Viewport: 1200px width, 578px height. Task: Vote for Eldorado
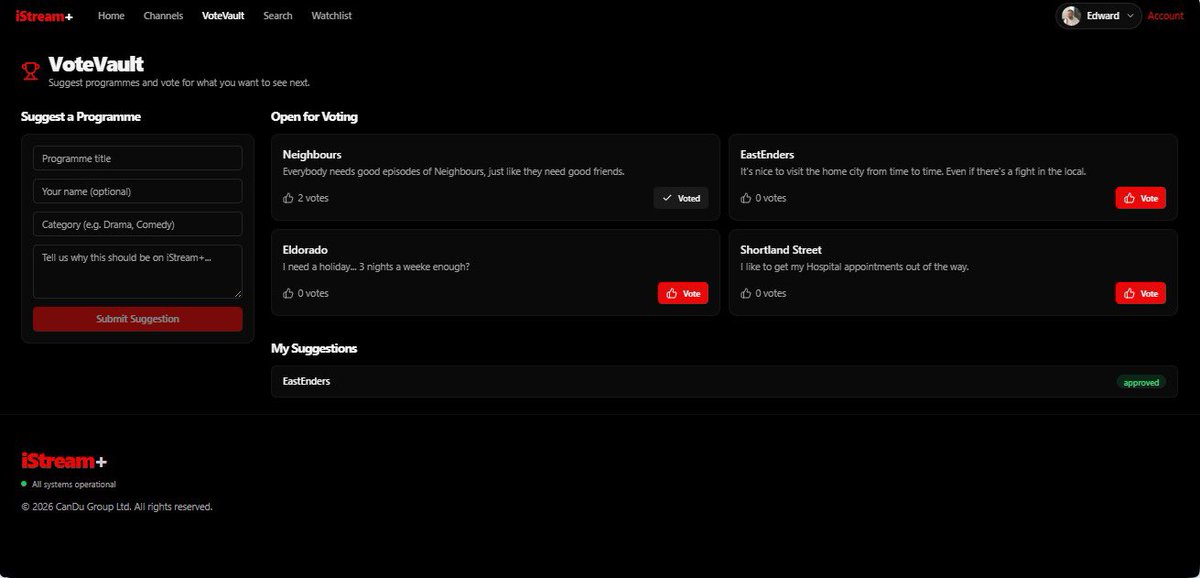(683, 293)
